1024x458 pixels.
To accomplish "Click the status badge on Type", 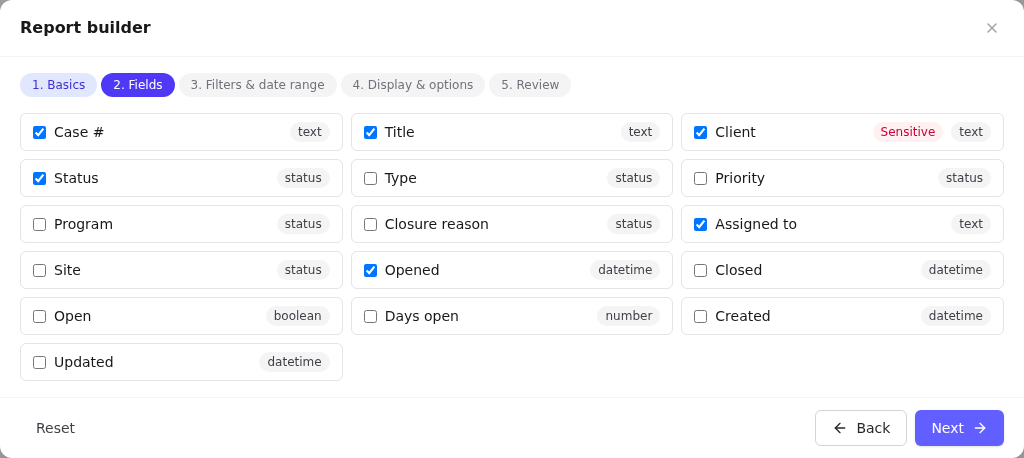I will 633,178.
